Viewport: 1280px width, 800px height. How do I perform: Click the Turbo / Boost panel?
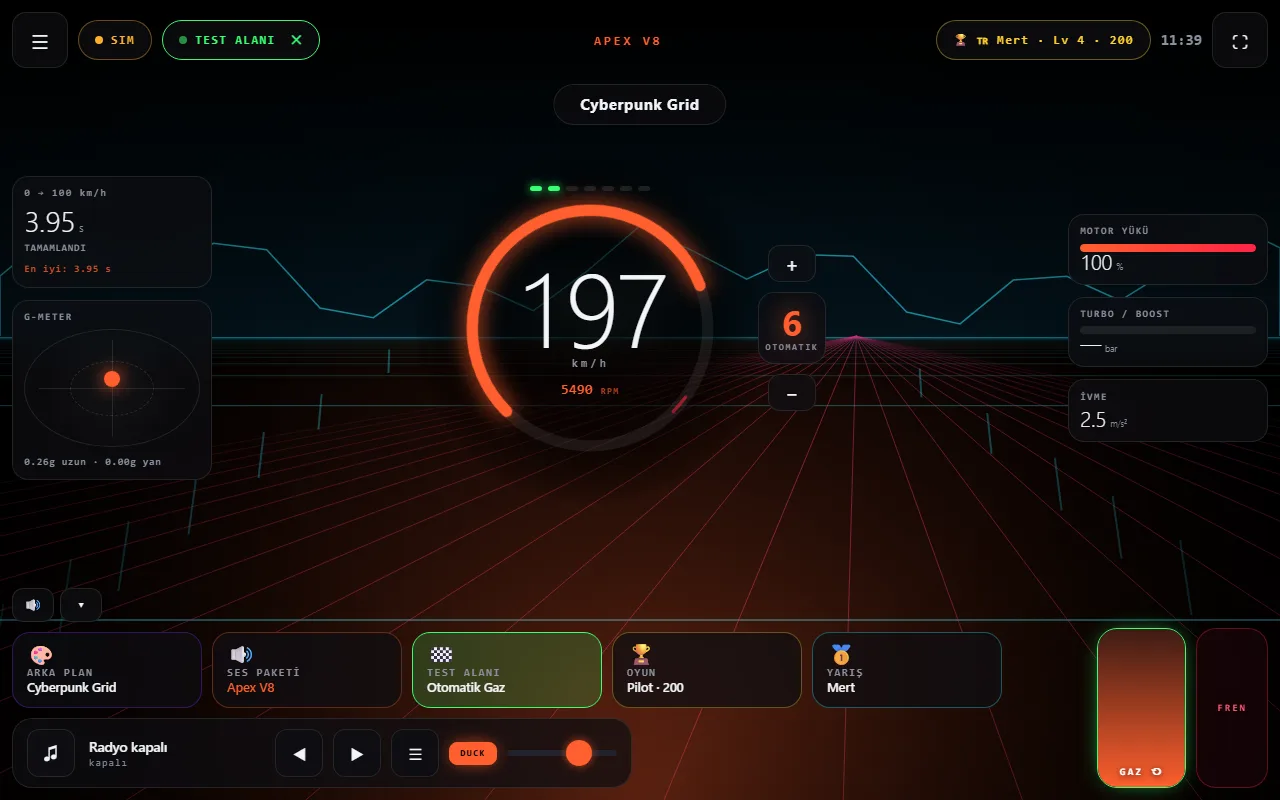(x=1168, y=332)
